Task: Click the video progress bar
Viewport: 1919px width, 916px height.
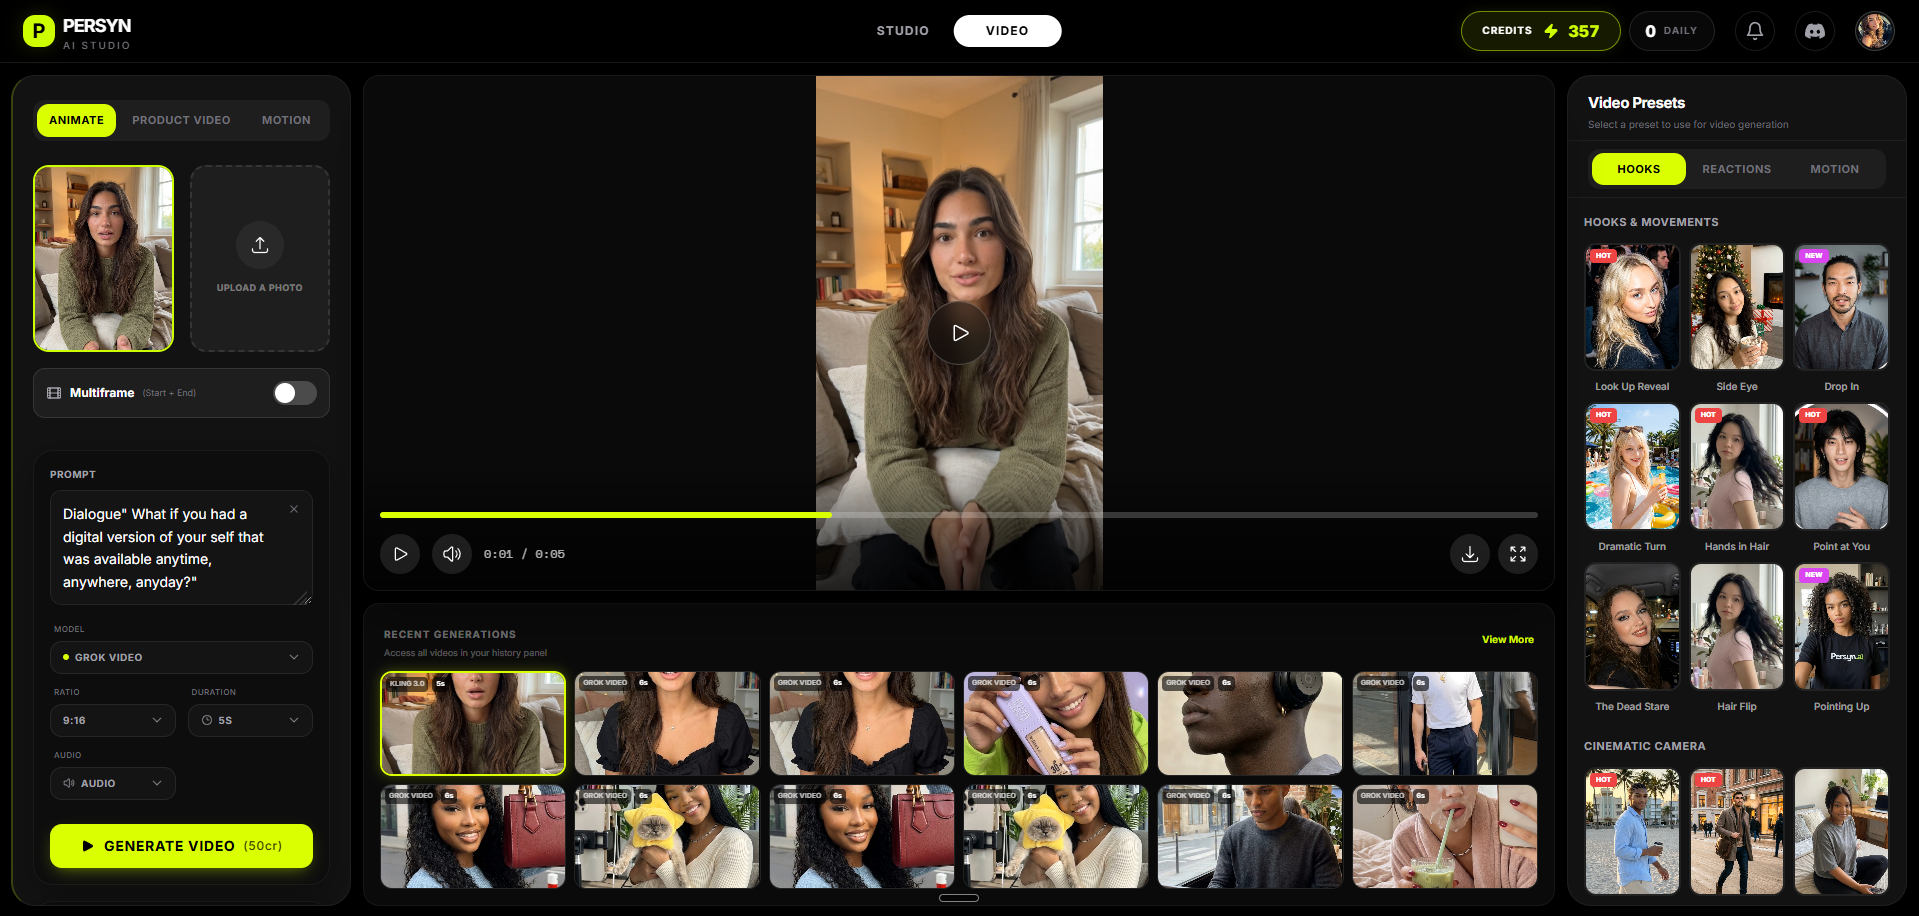Action: (959, 515)
